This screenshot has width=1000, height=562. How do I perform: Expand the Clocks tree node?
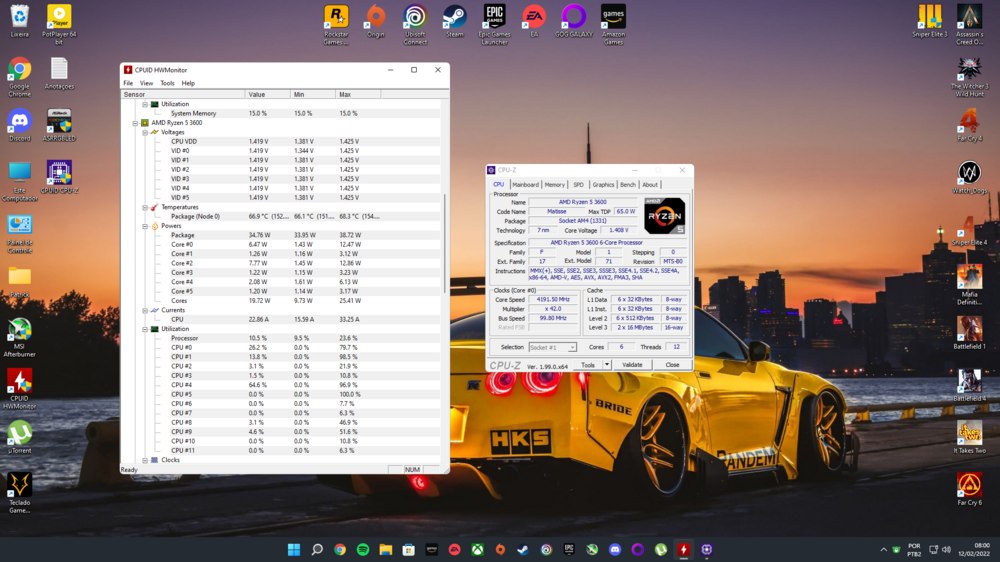[145, 460]
